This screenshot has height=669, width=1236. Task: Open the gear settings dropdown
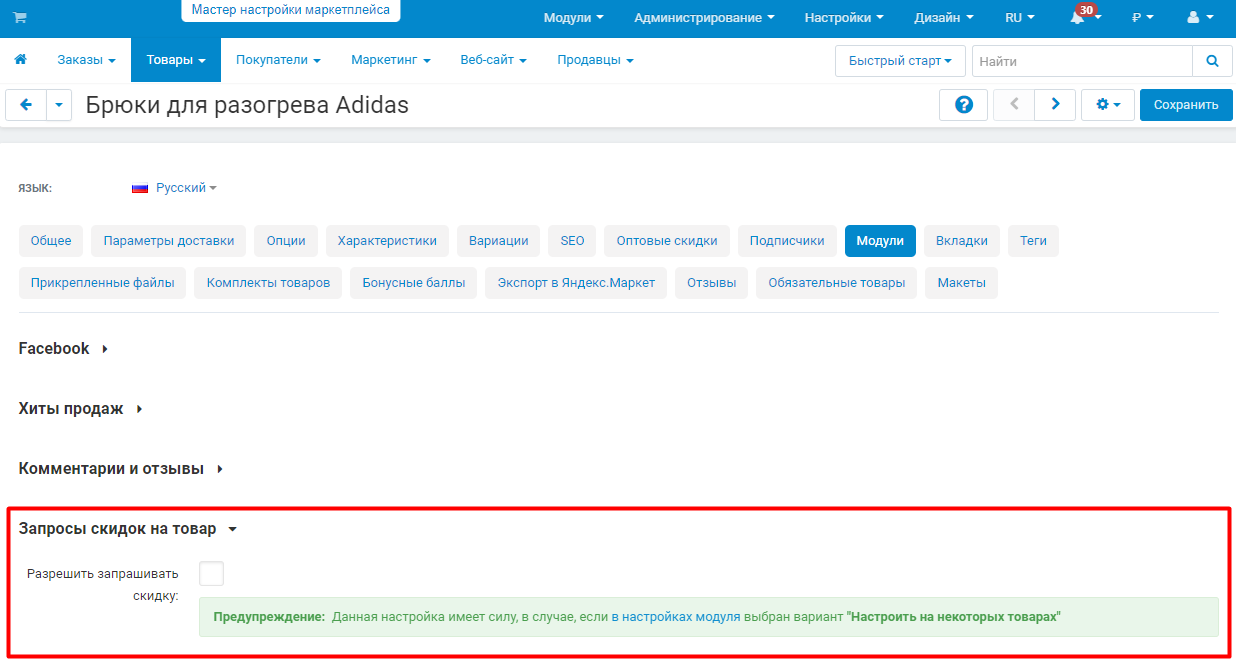(1108, 105)
